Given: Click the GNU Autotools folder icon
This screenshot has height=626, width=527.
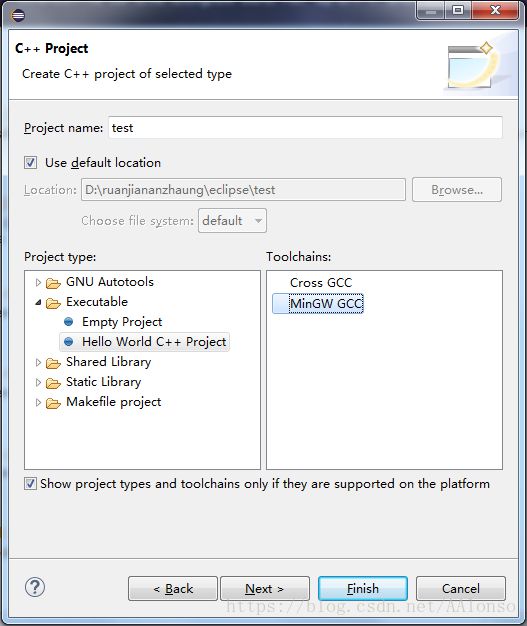Looking at the screenshot, I should (x=53, y=283).
